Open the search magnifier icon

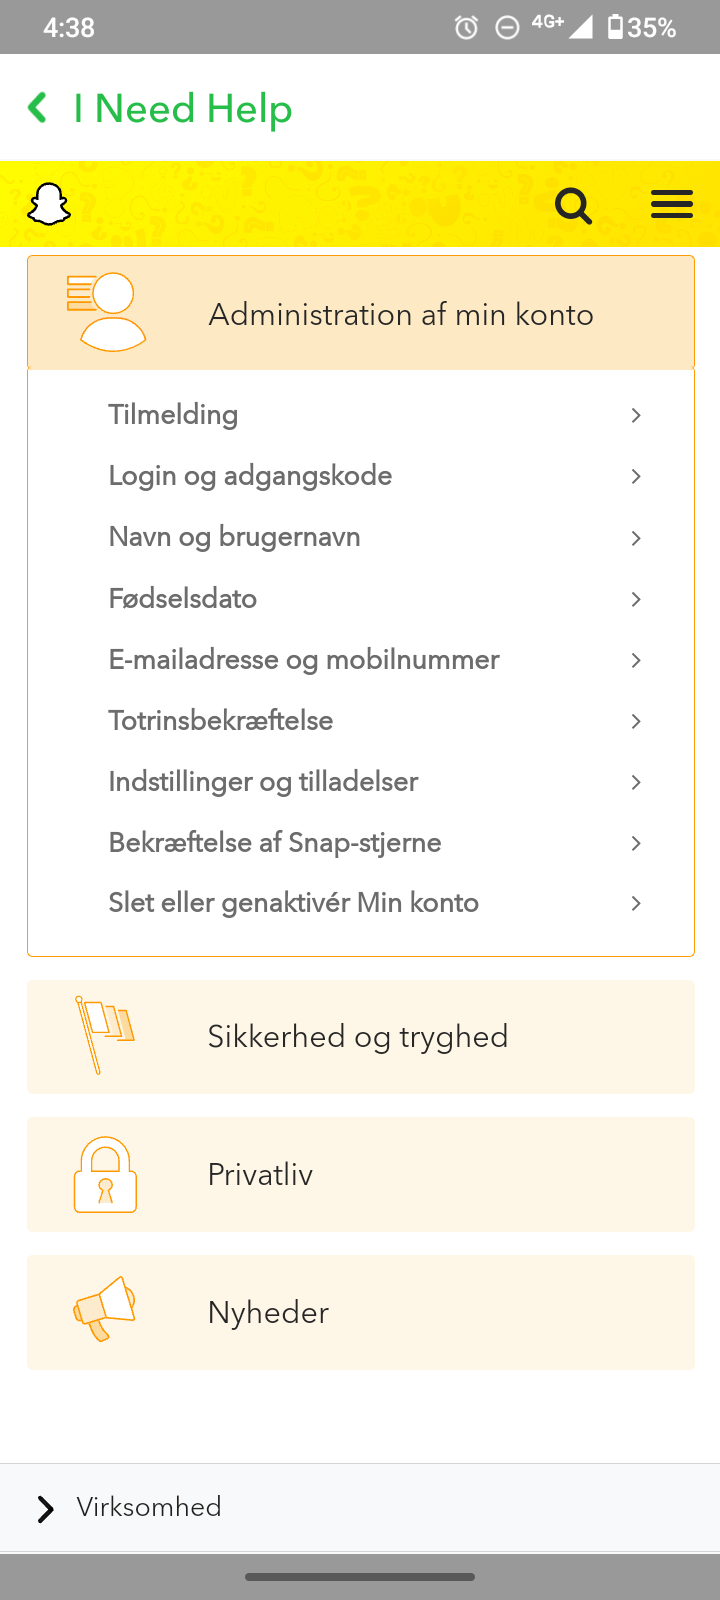[x=574, y=206]
